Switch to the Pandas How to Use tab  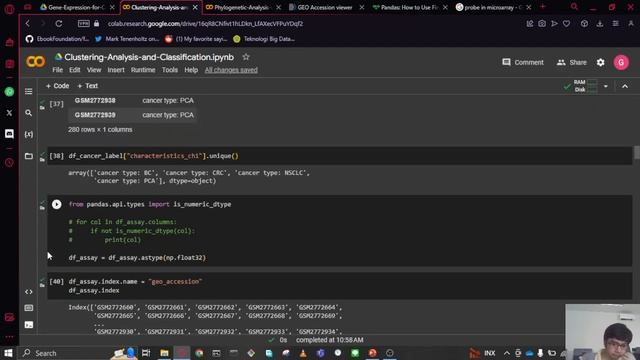[409, 7]
